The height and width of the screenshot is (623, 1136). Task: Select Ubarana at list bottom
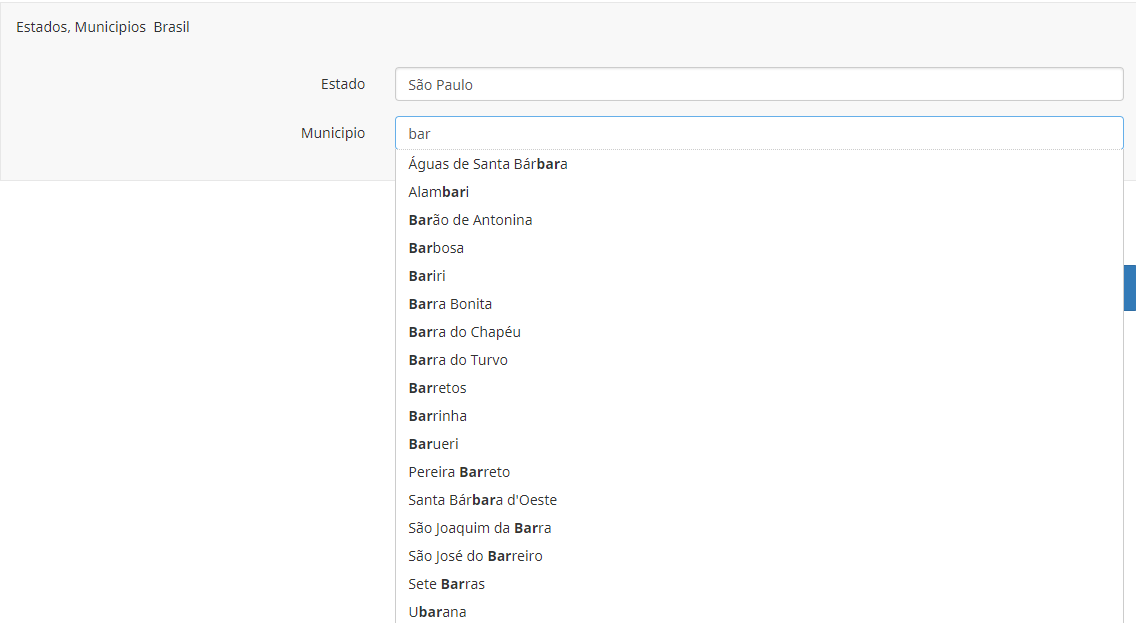point(437,611)
